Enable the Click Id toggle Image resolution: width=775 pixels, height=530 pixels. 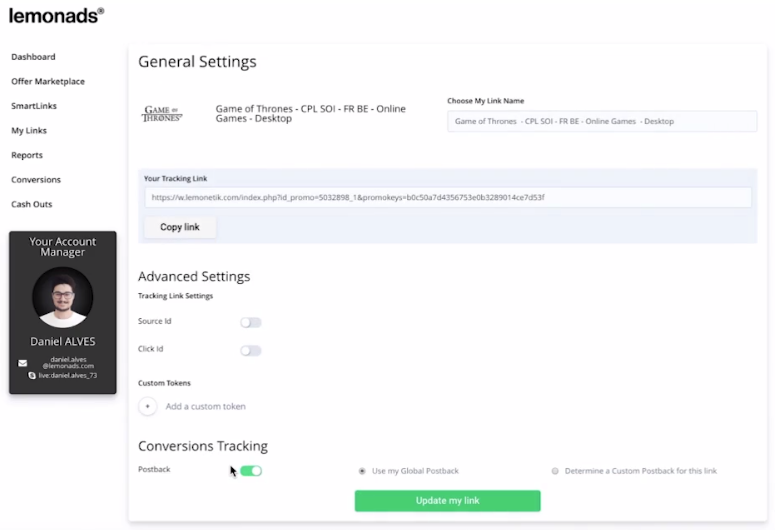click(250, 350)
